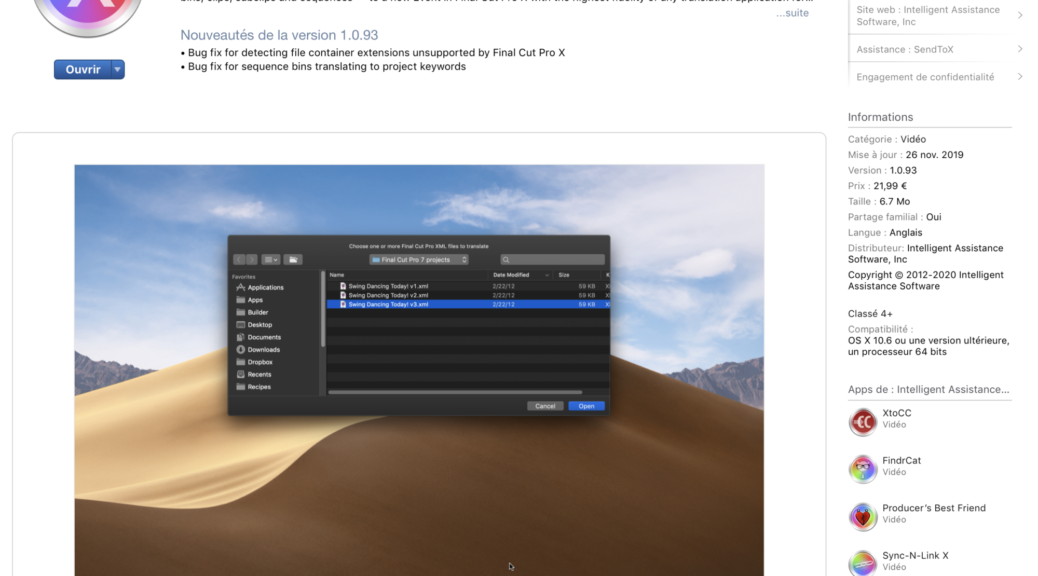Click the FindrCat app icon
This screenshot has width=1038, height=576.
click(863, 469)
